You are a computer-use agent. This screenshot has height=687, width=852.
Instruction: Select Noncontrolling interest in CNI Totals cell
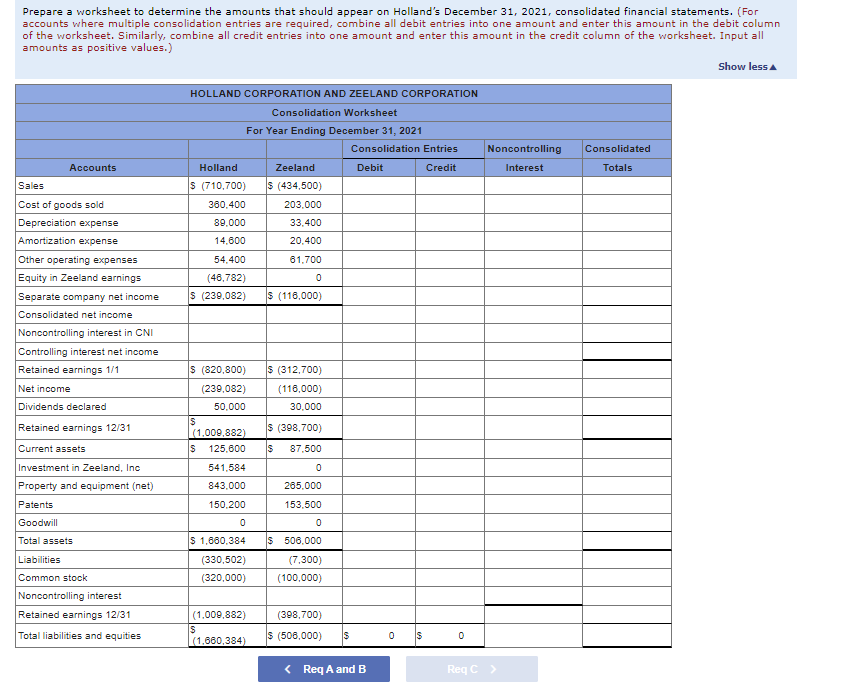point(627,333)
